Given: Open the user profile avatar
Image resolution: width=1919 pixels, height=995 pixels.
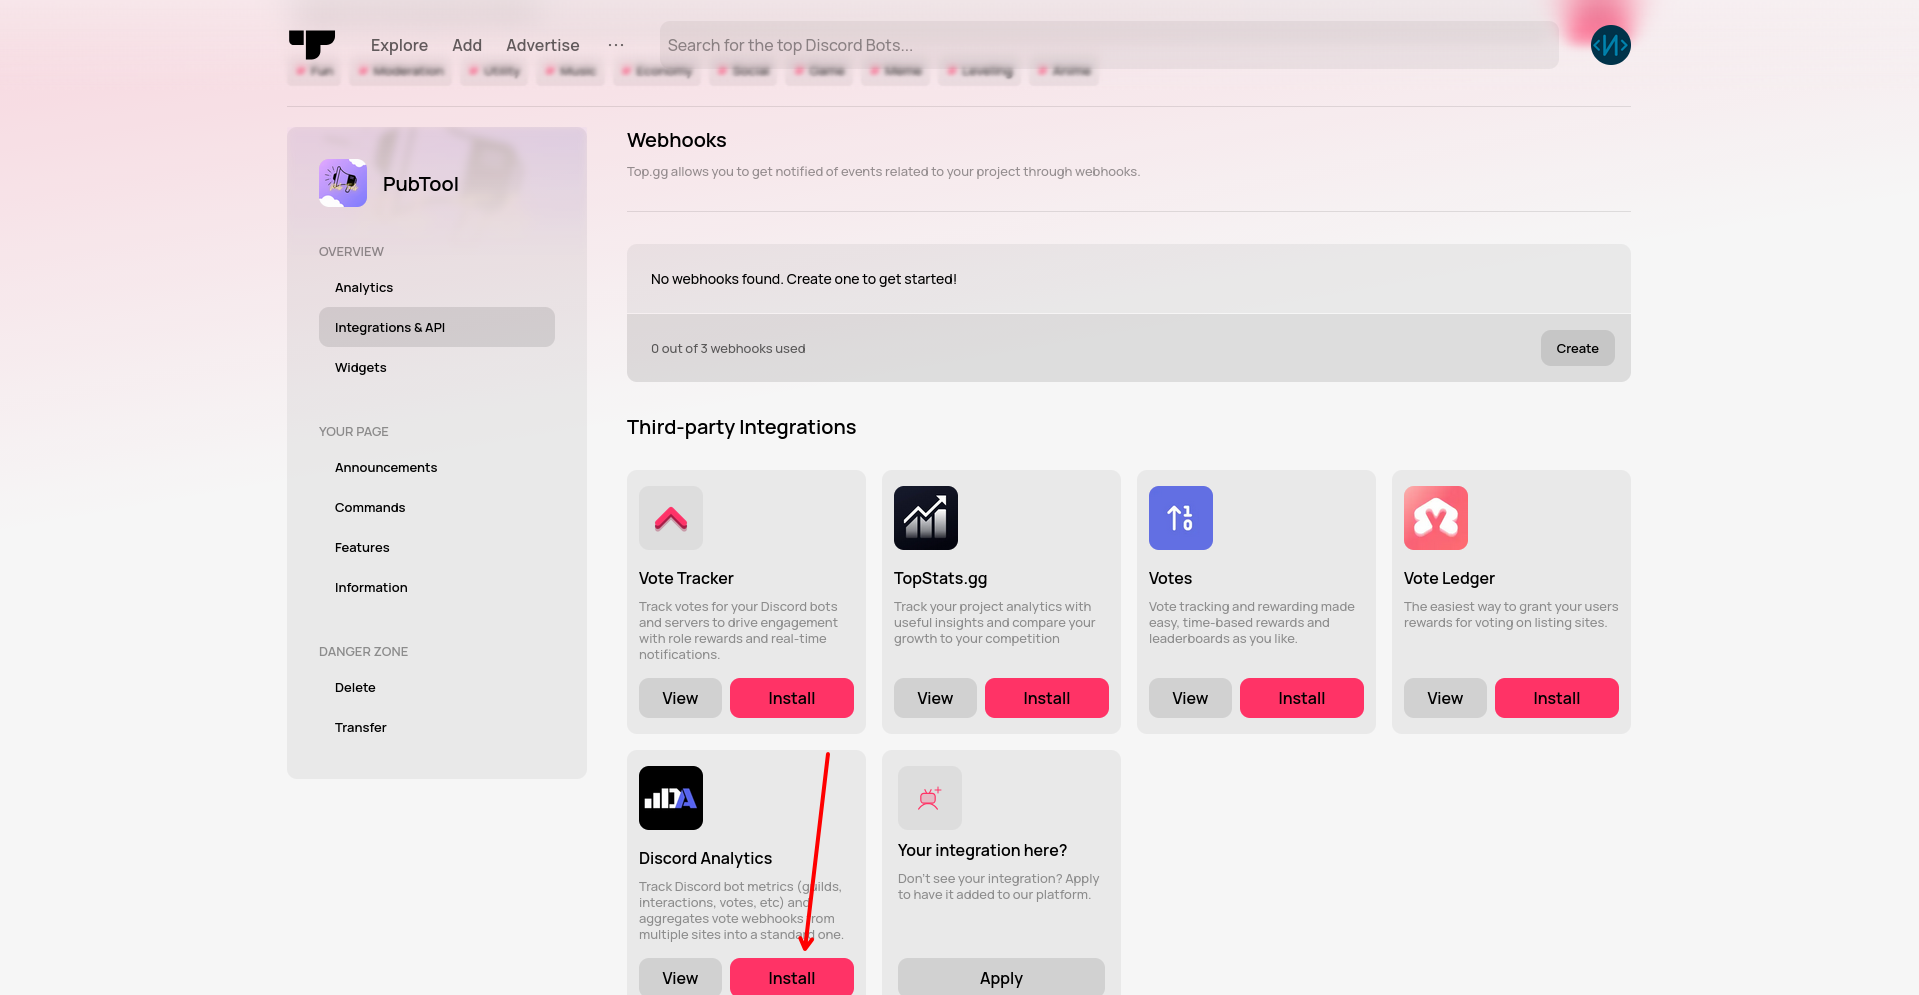Looking at the screenshot, I should (1610, 45).
